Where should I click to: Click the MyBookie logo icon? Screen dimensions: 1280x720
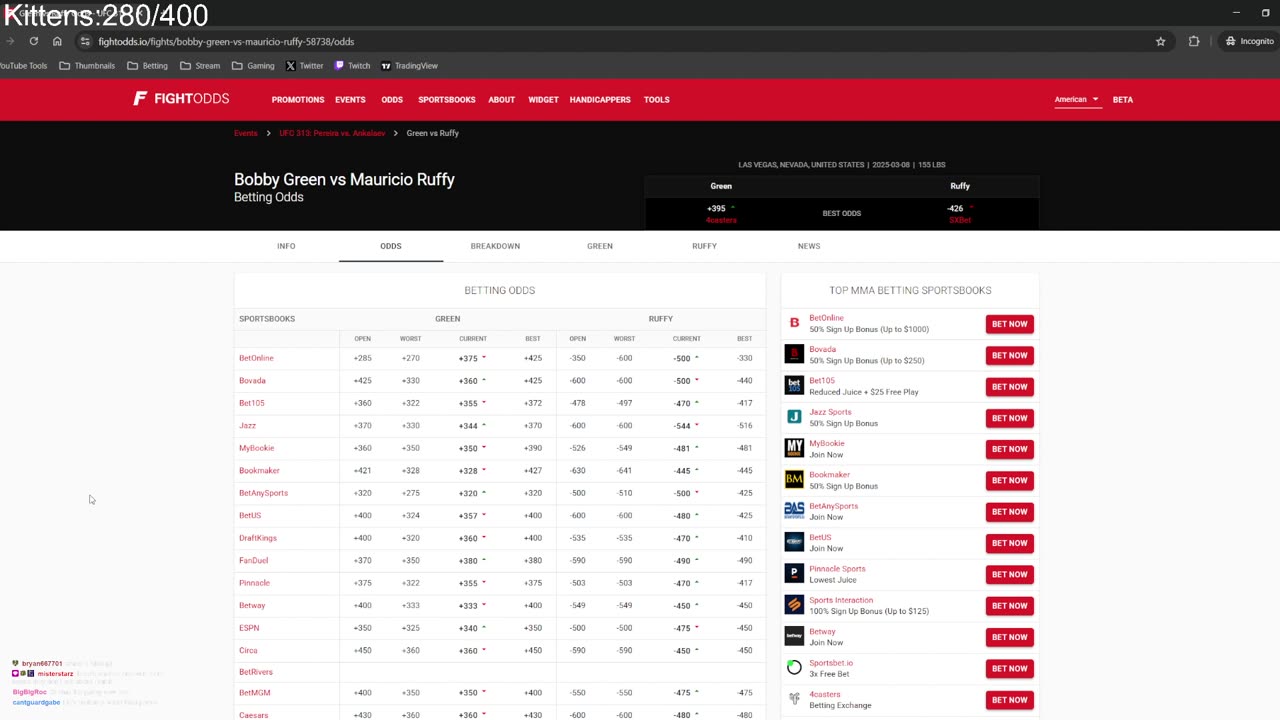click(794, 448)
